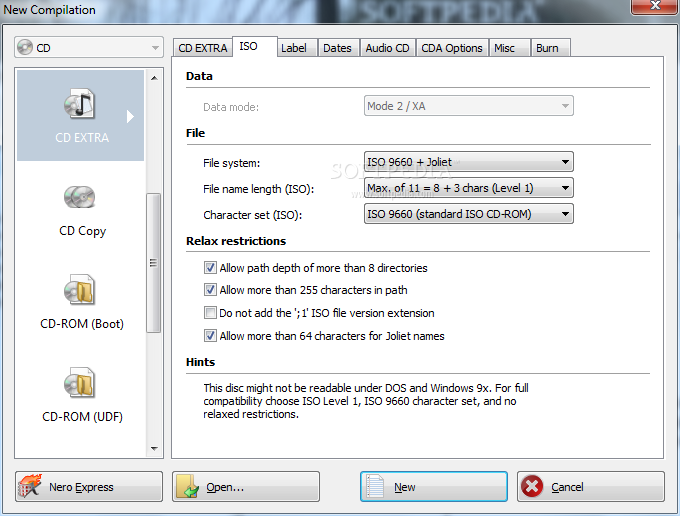Screen dimensions: 680x516
Task: Open the Burn tab
Action: pos(551,48)
